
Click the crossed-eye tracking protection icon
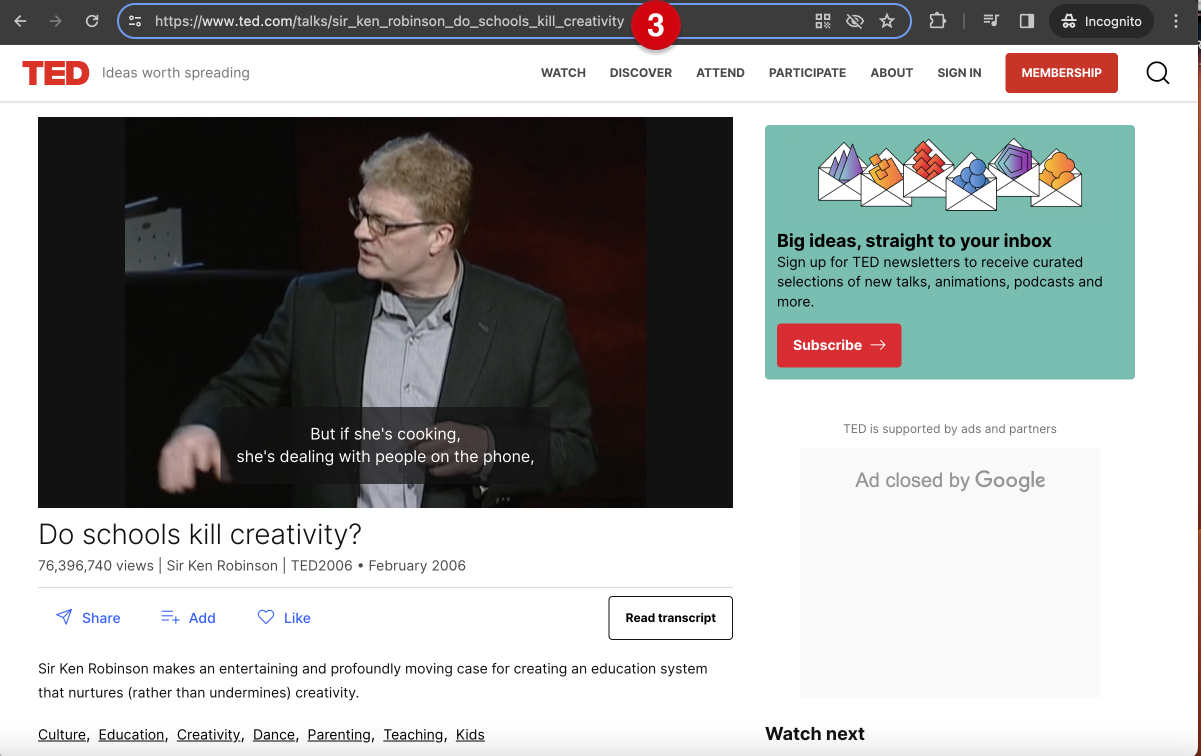point(855,21)
